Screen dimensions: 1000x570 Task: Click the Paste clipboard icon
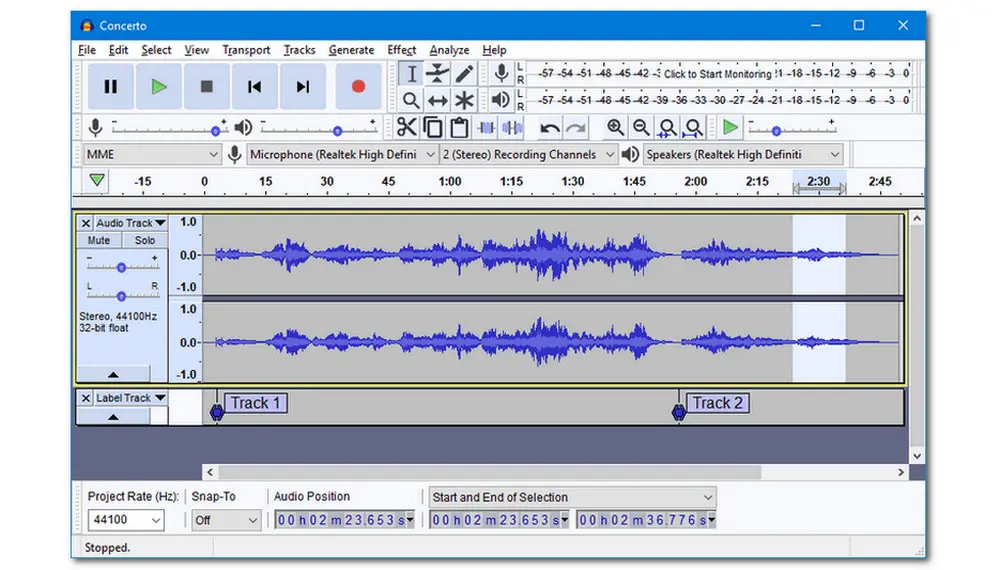pyautogui.click(x=459, y=127)
